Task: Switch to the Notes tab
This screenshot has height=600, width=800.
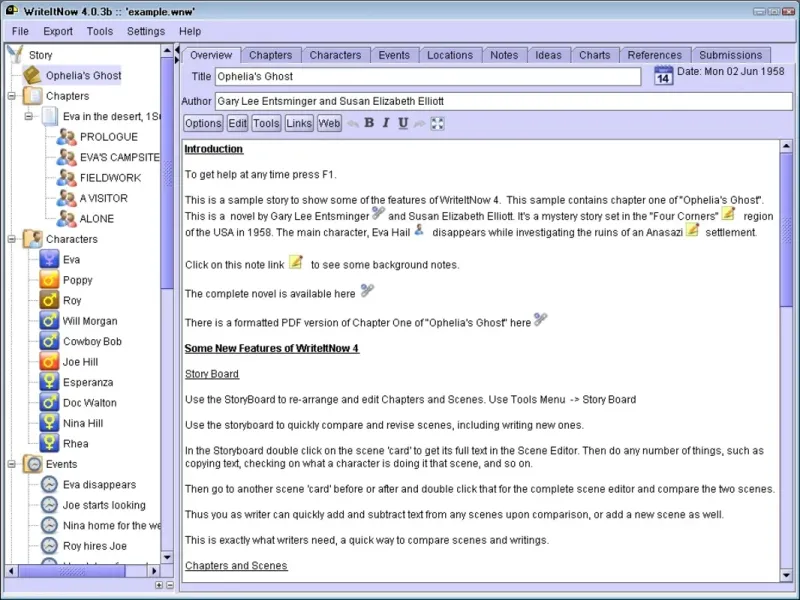Action: [x=504, y=55]
